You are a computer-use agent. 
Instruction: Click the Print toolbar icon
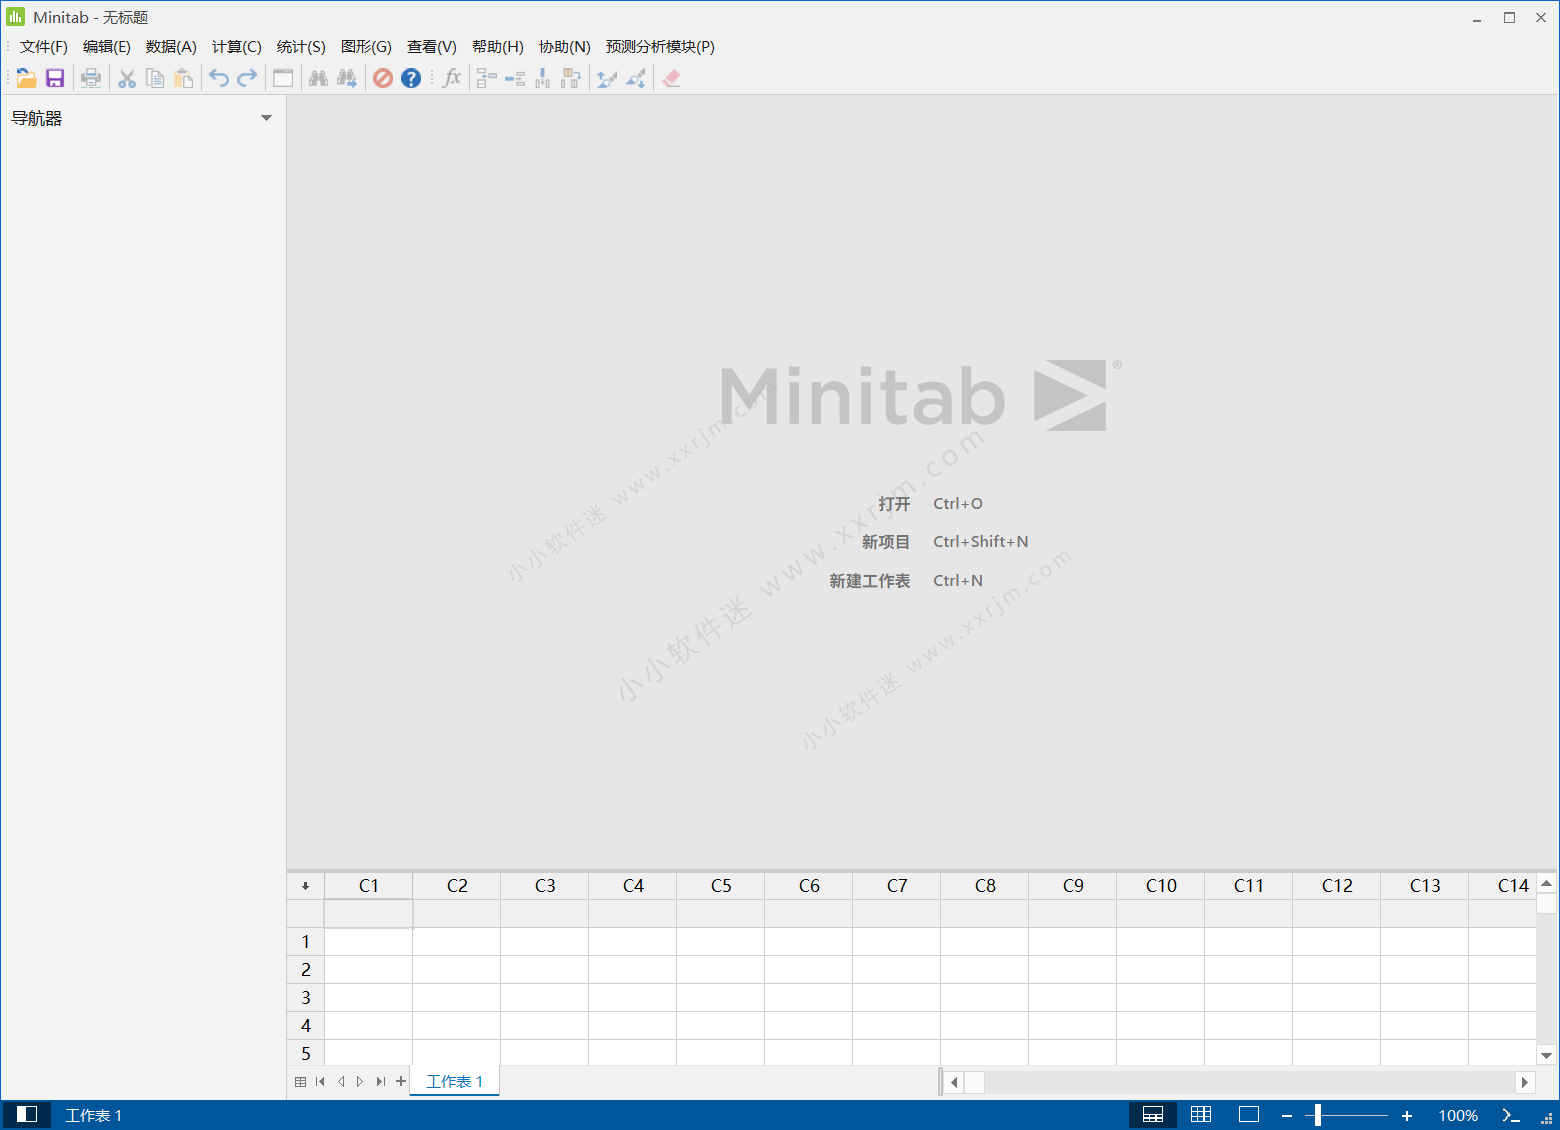[x=91, y=78]
